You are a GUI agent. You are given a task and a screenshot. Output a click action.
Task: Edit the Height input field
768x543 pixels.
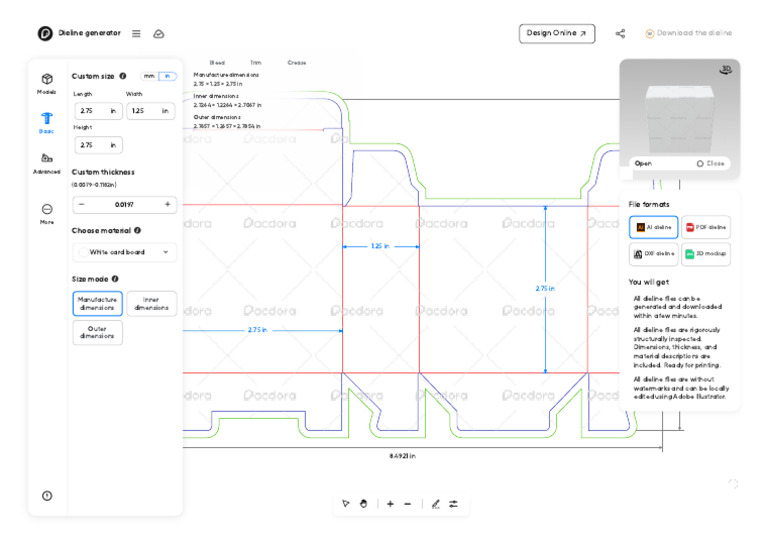pyautogui.click(x=98, y=145)
